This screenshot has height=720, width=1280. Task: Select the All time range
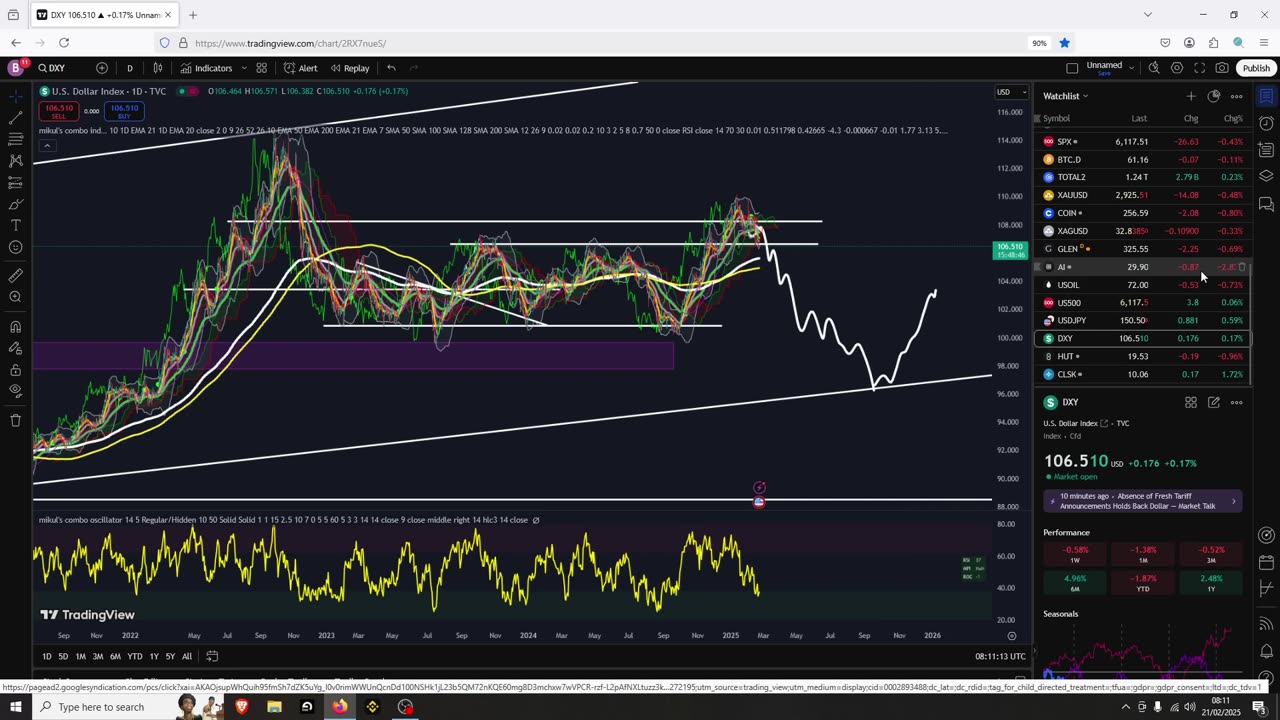pos(187,656)
